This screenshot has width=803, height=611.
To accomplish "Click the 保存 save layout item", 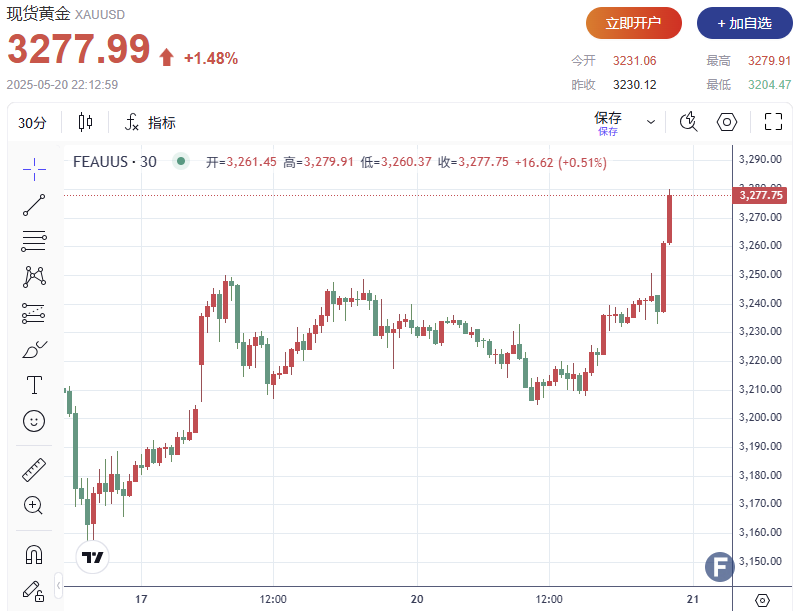I will [608, 122].
